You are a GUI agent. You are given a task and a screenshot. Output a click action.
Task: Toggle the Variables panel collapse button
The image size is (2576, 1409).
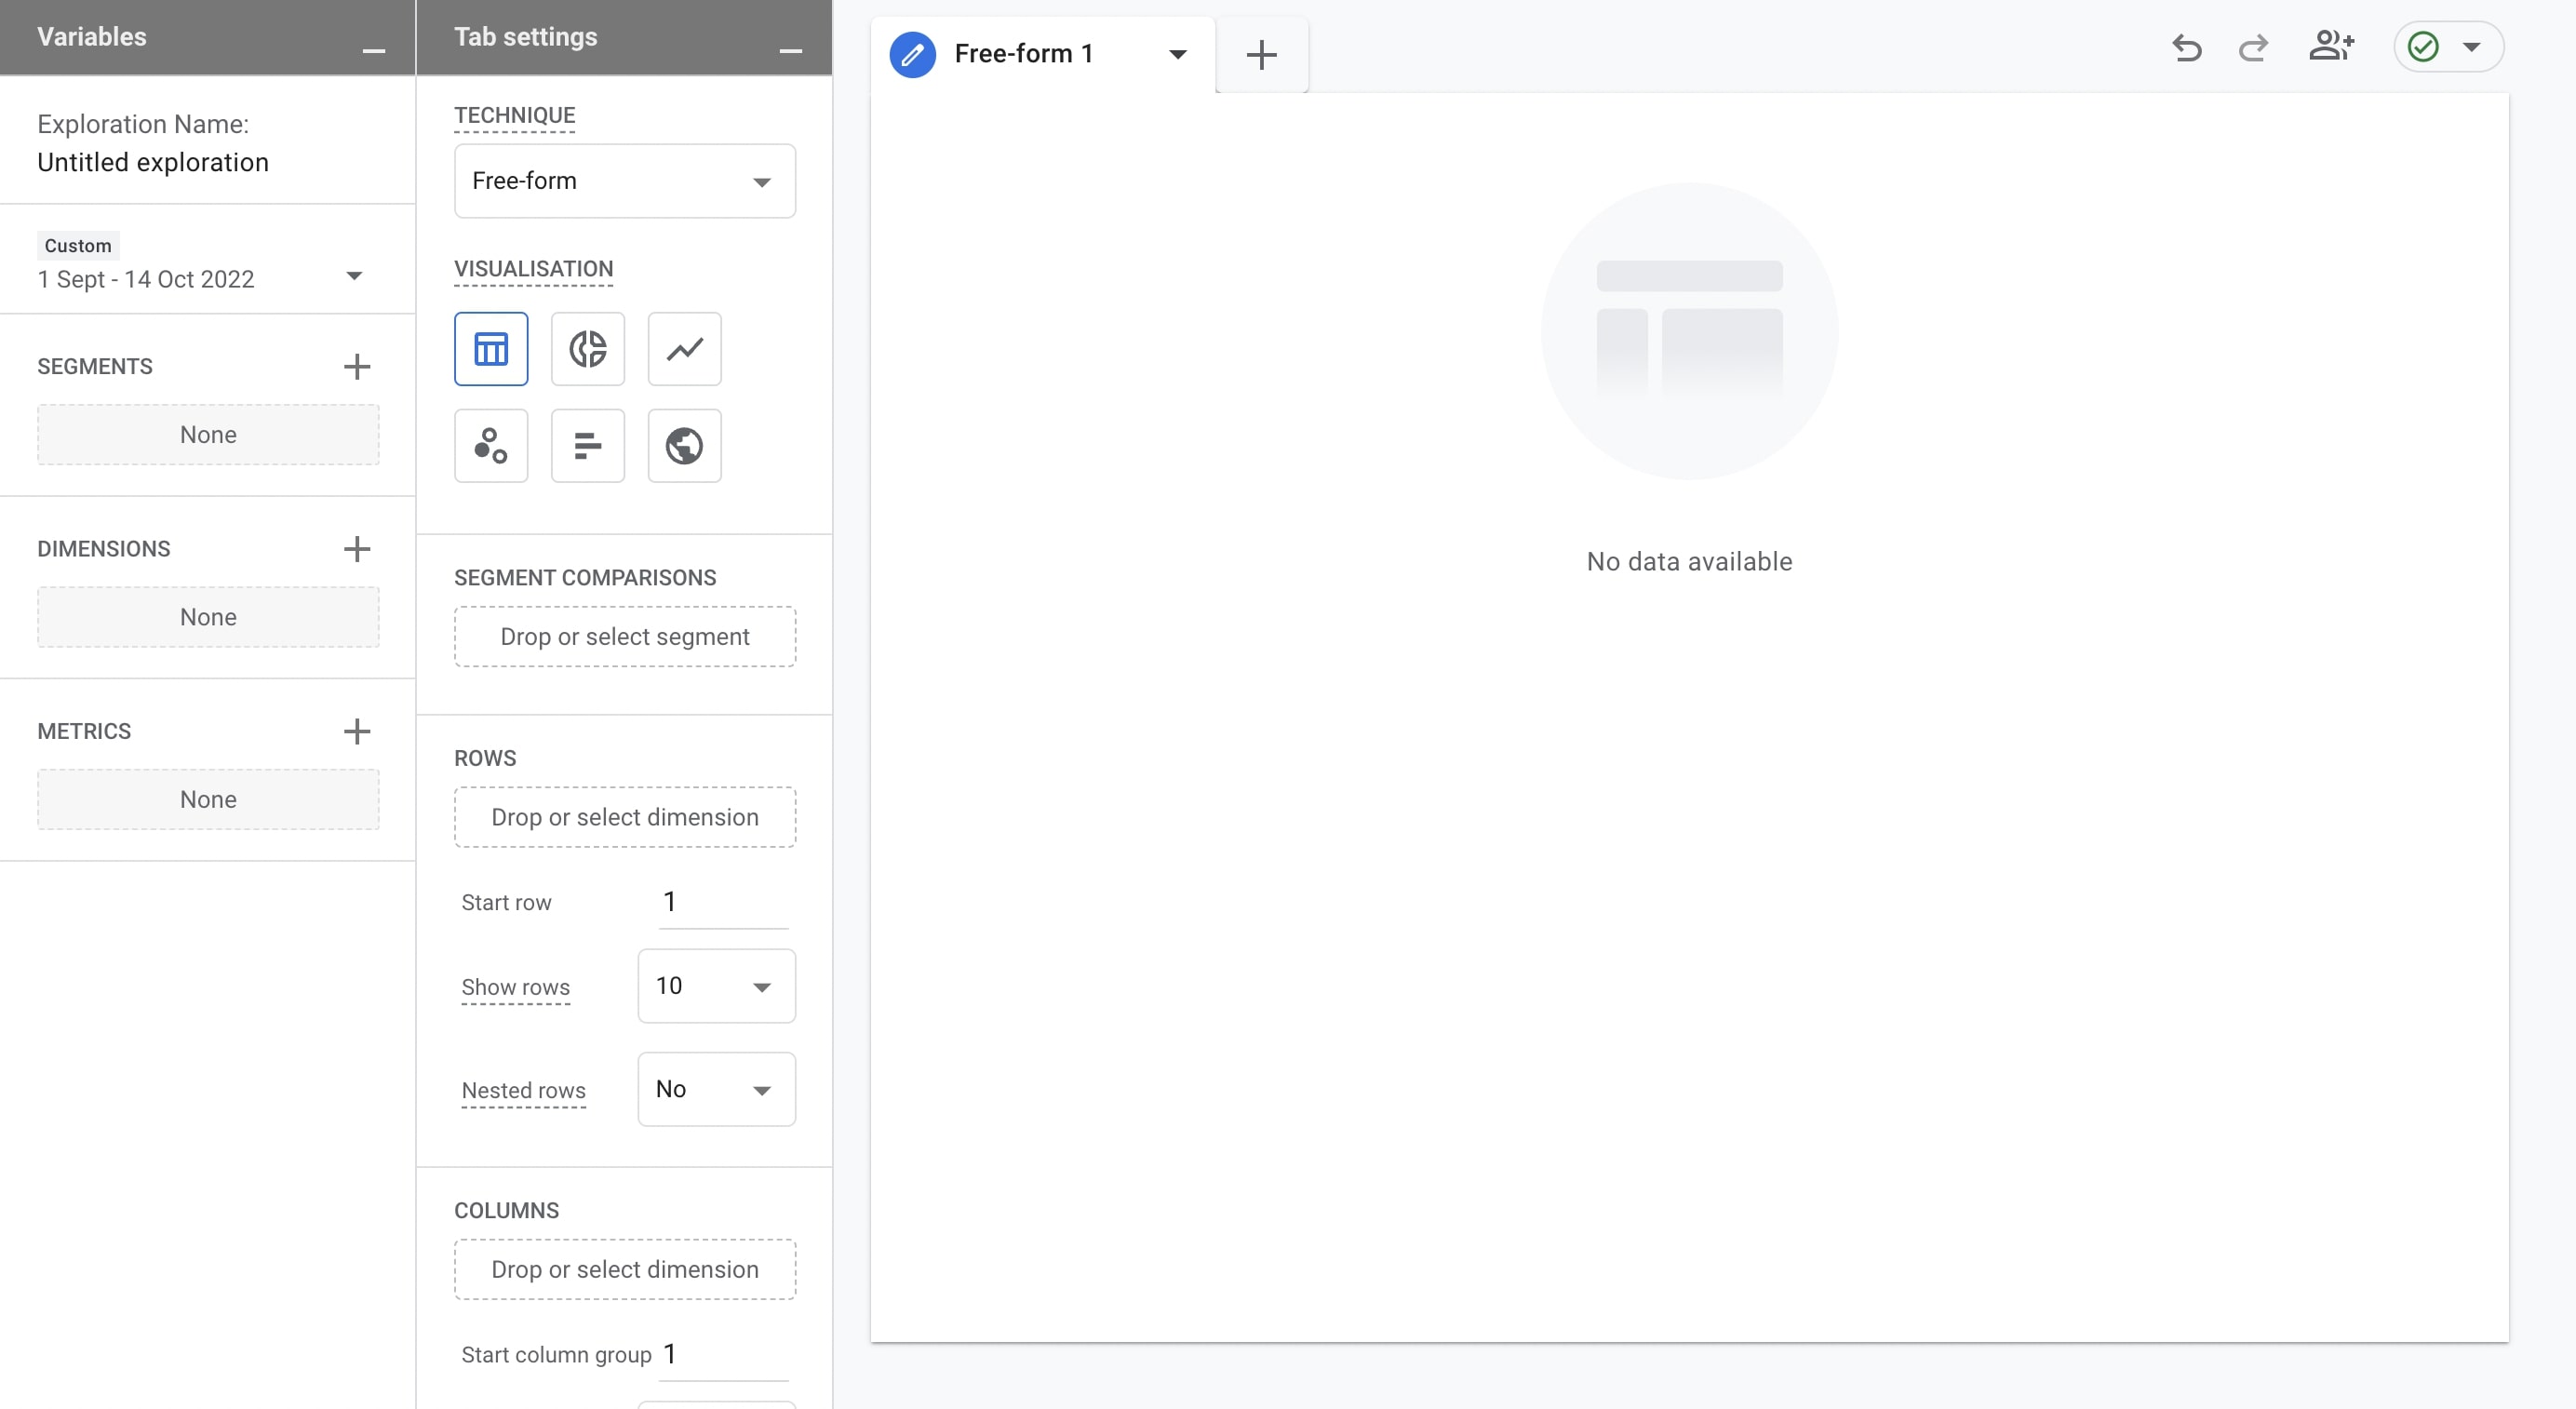(375, 50)
